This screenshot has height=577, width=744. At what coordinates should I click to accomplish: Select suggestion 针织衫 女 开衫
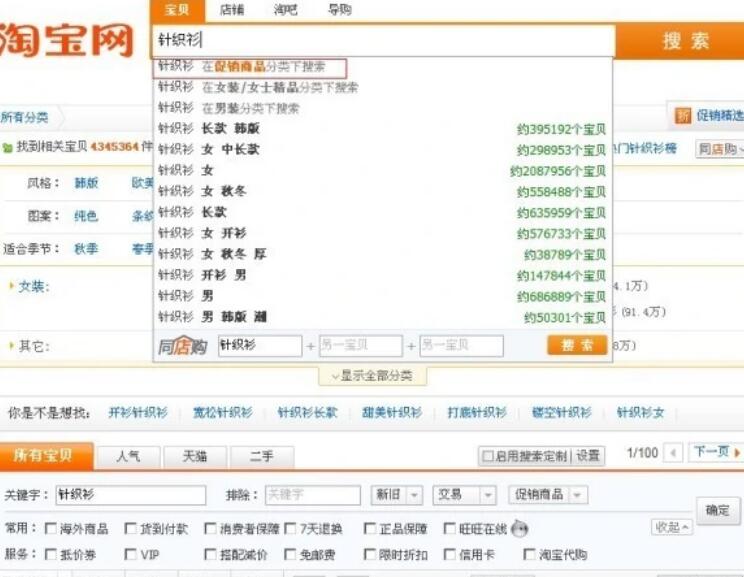click(x=382, y=233)
